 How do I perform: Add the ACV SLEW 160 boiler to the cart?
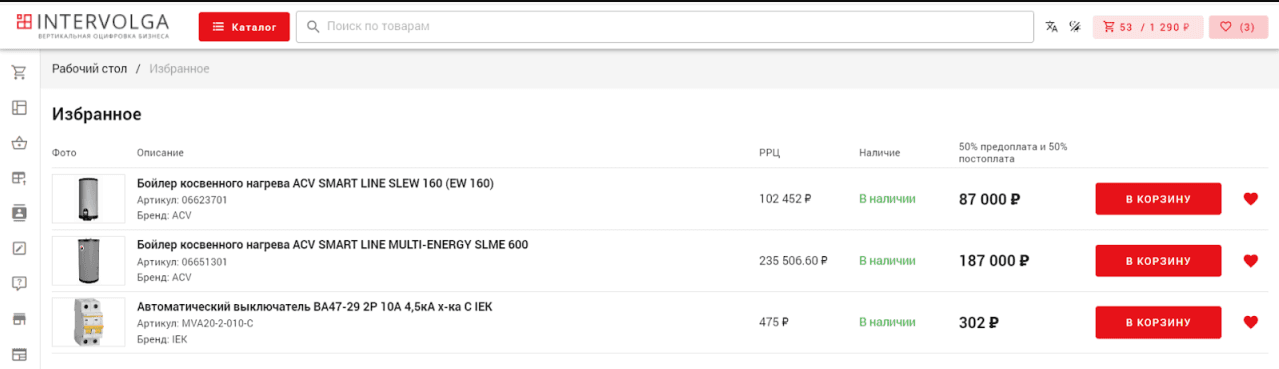tap(1158, 199)
